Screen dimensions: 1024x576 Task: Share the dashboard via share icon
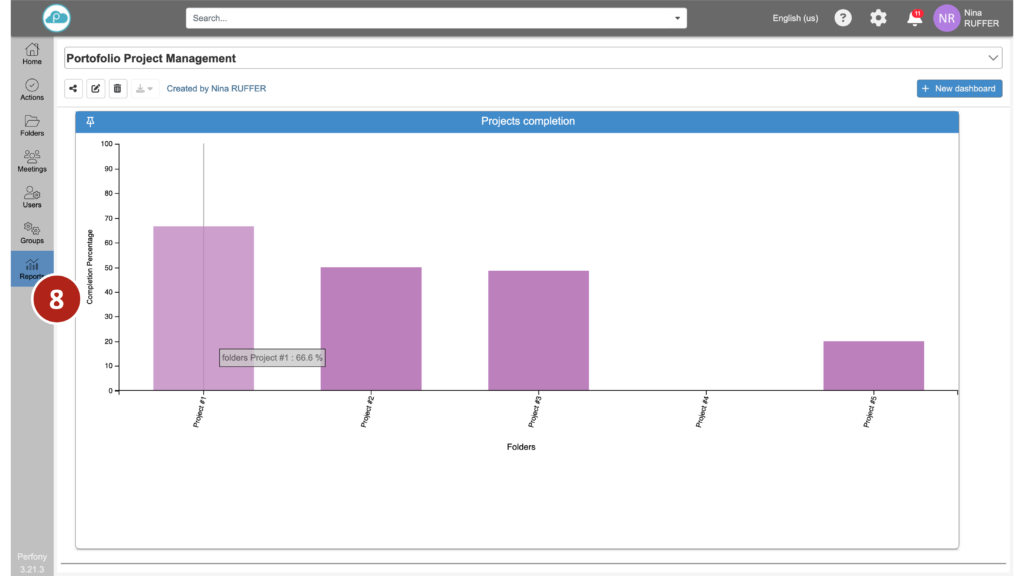click(74, 89)
